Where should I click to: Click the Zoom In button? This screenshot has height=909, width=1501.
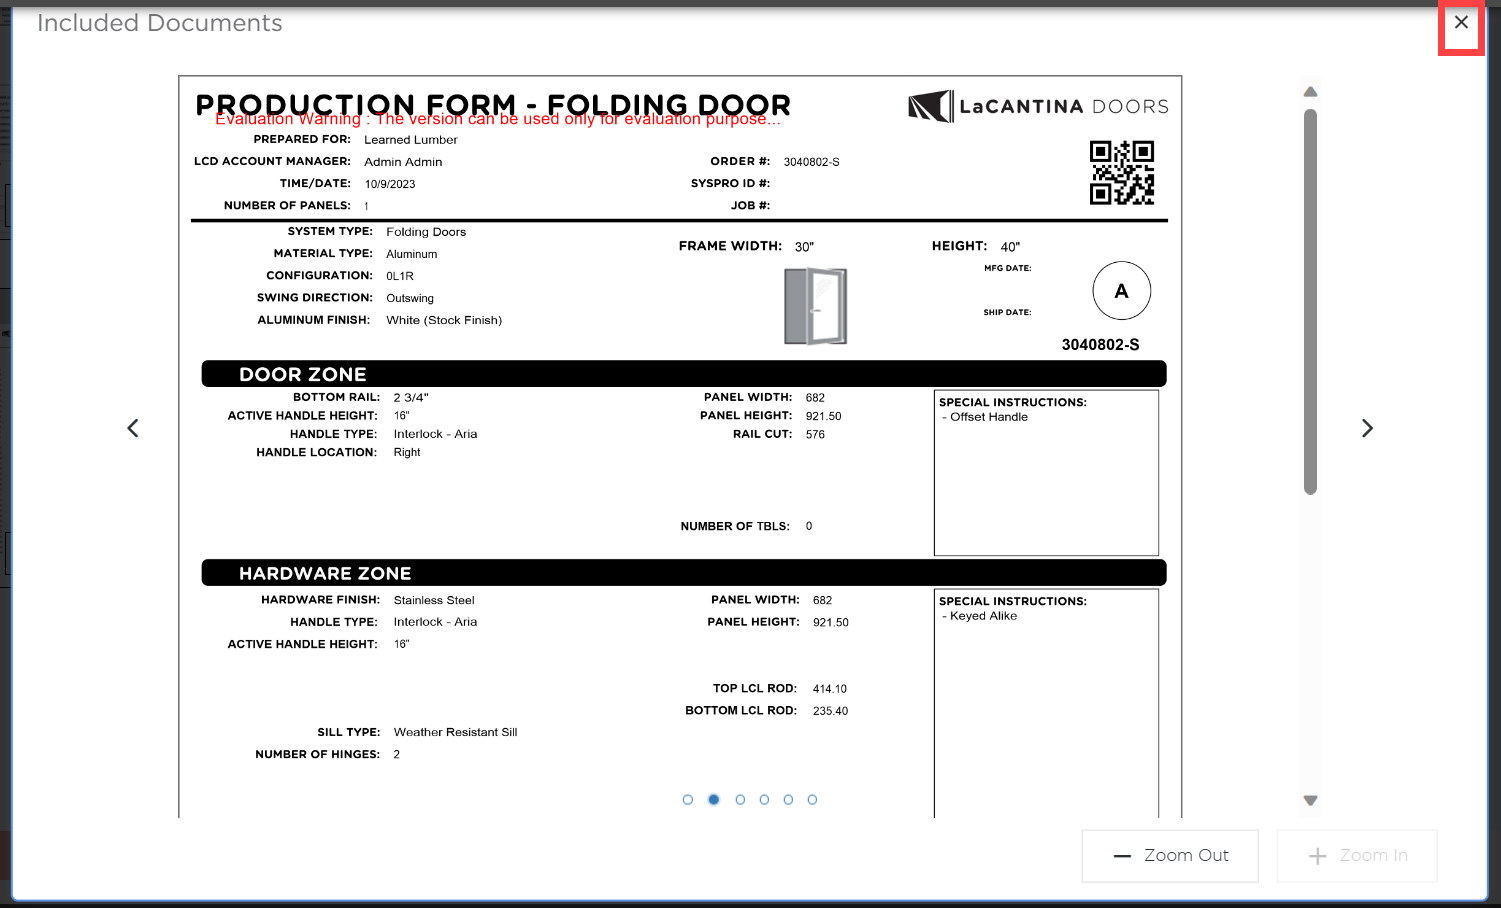pyautogui.click(x=1357, y=856)
